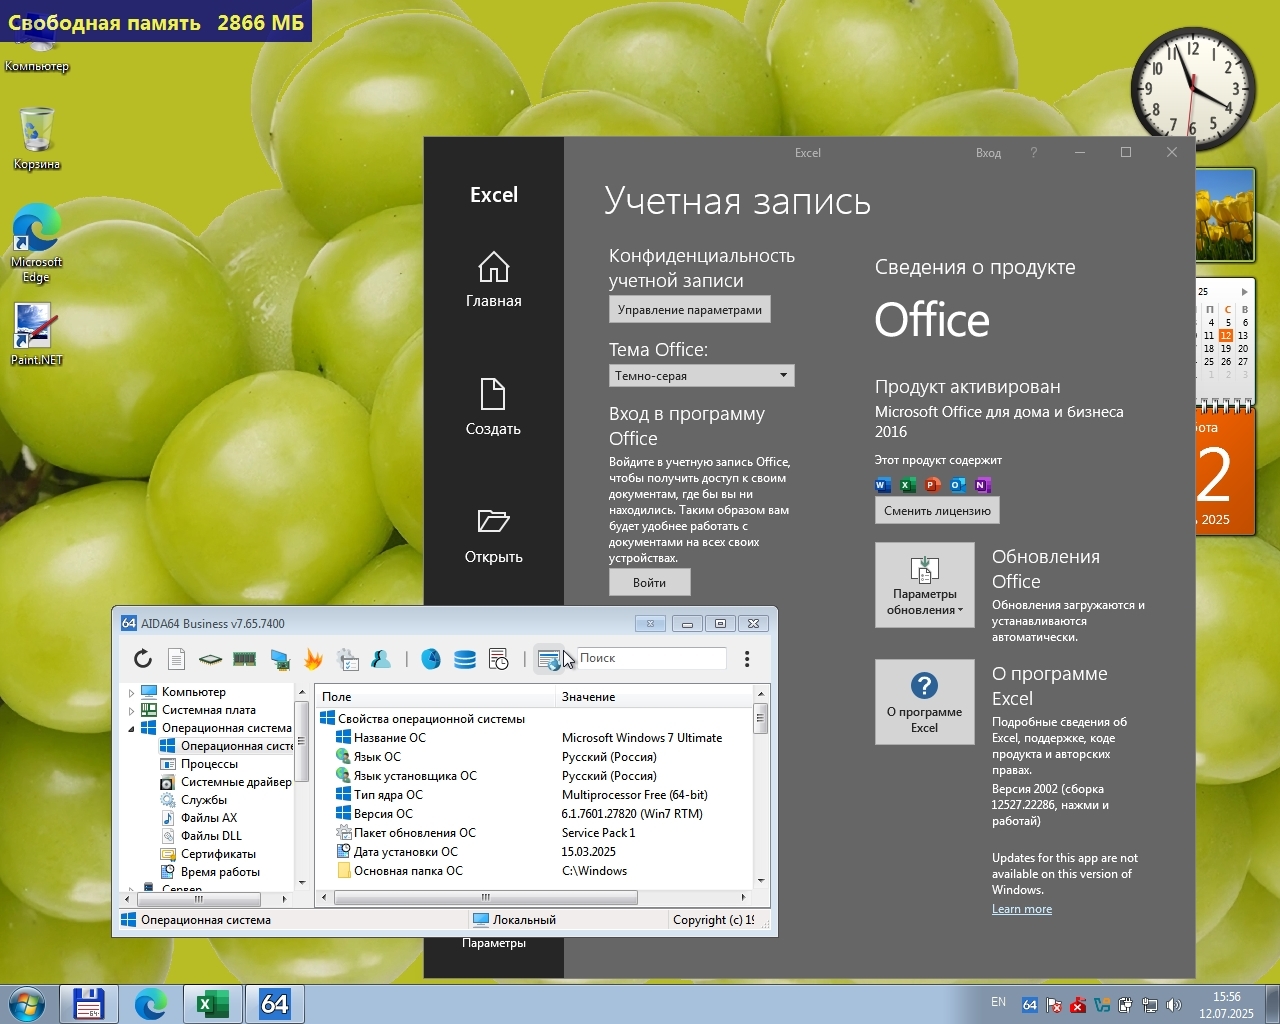
Task: Click the Войти button in Excel
Action: pos(649,582)
